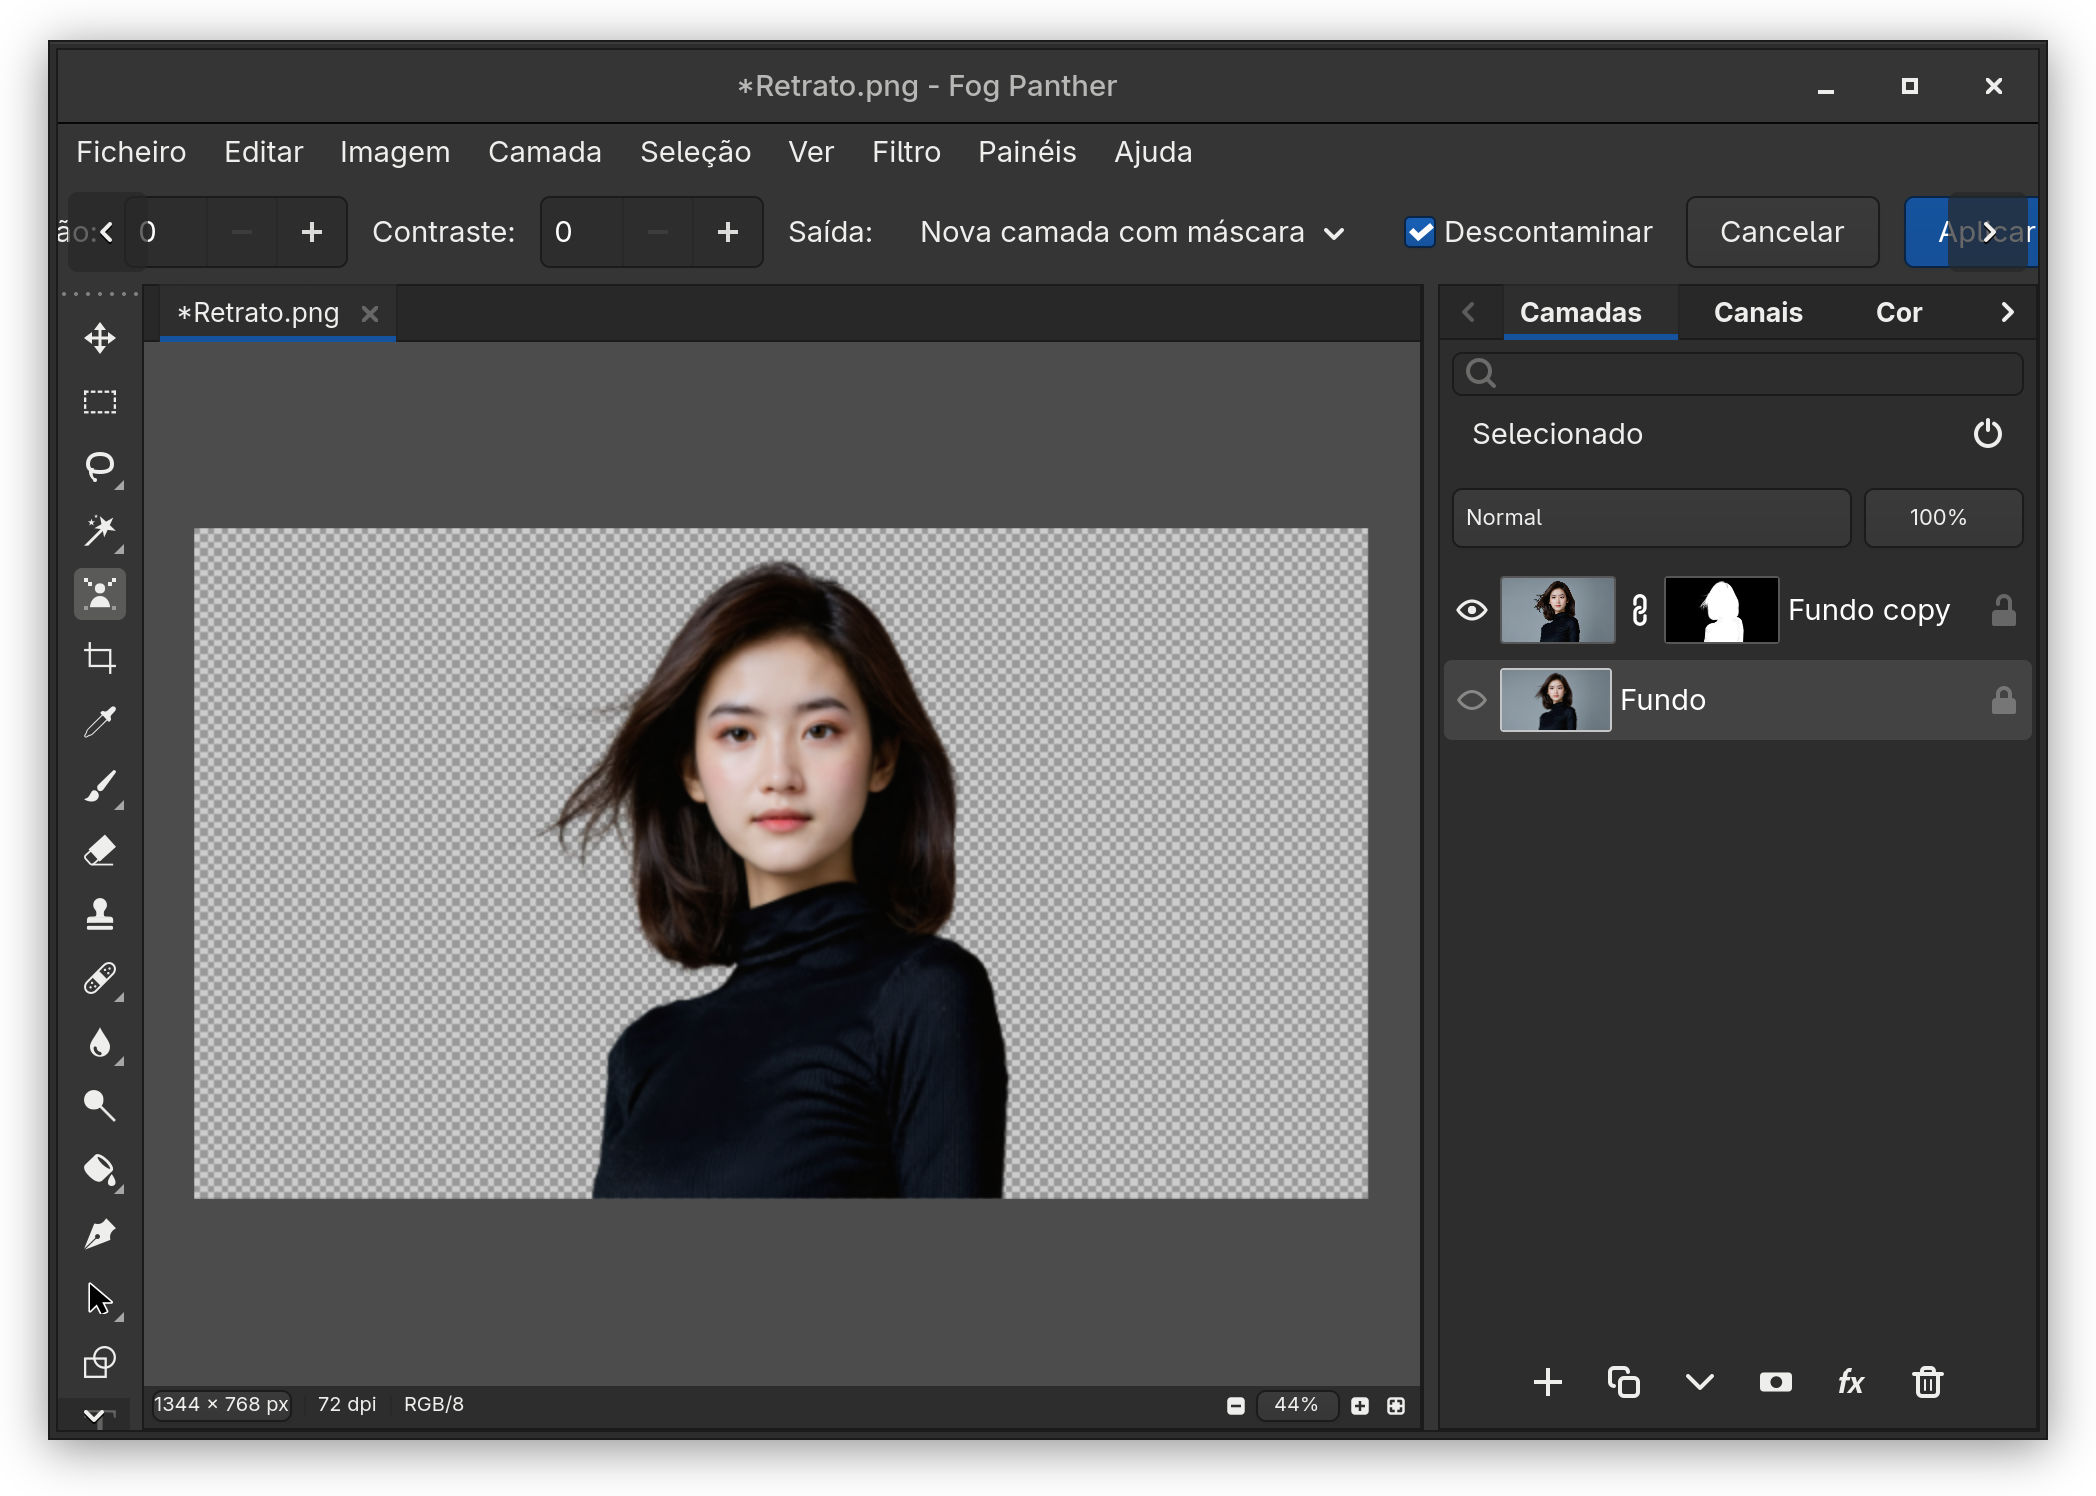Increase the Contraste value
The width and height of the screenshot is (2096, 1496).
pyautogui.click(x=728, y=232)
